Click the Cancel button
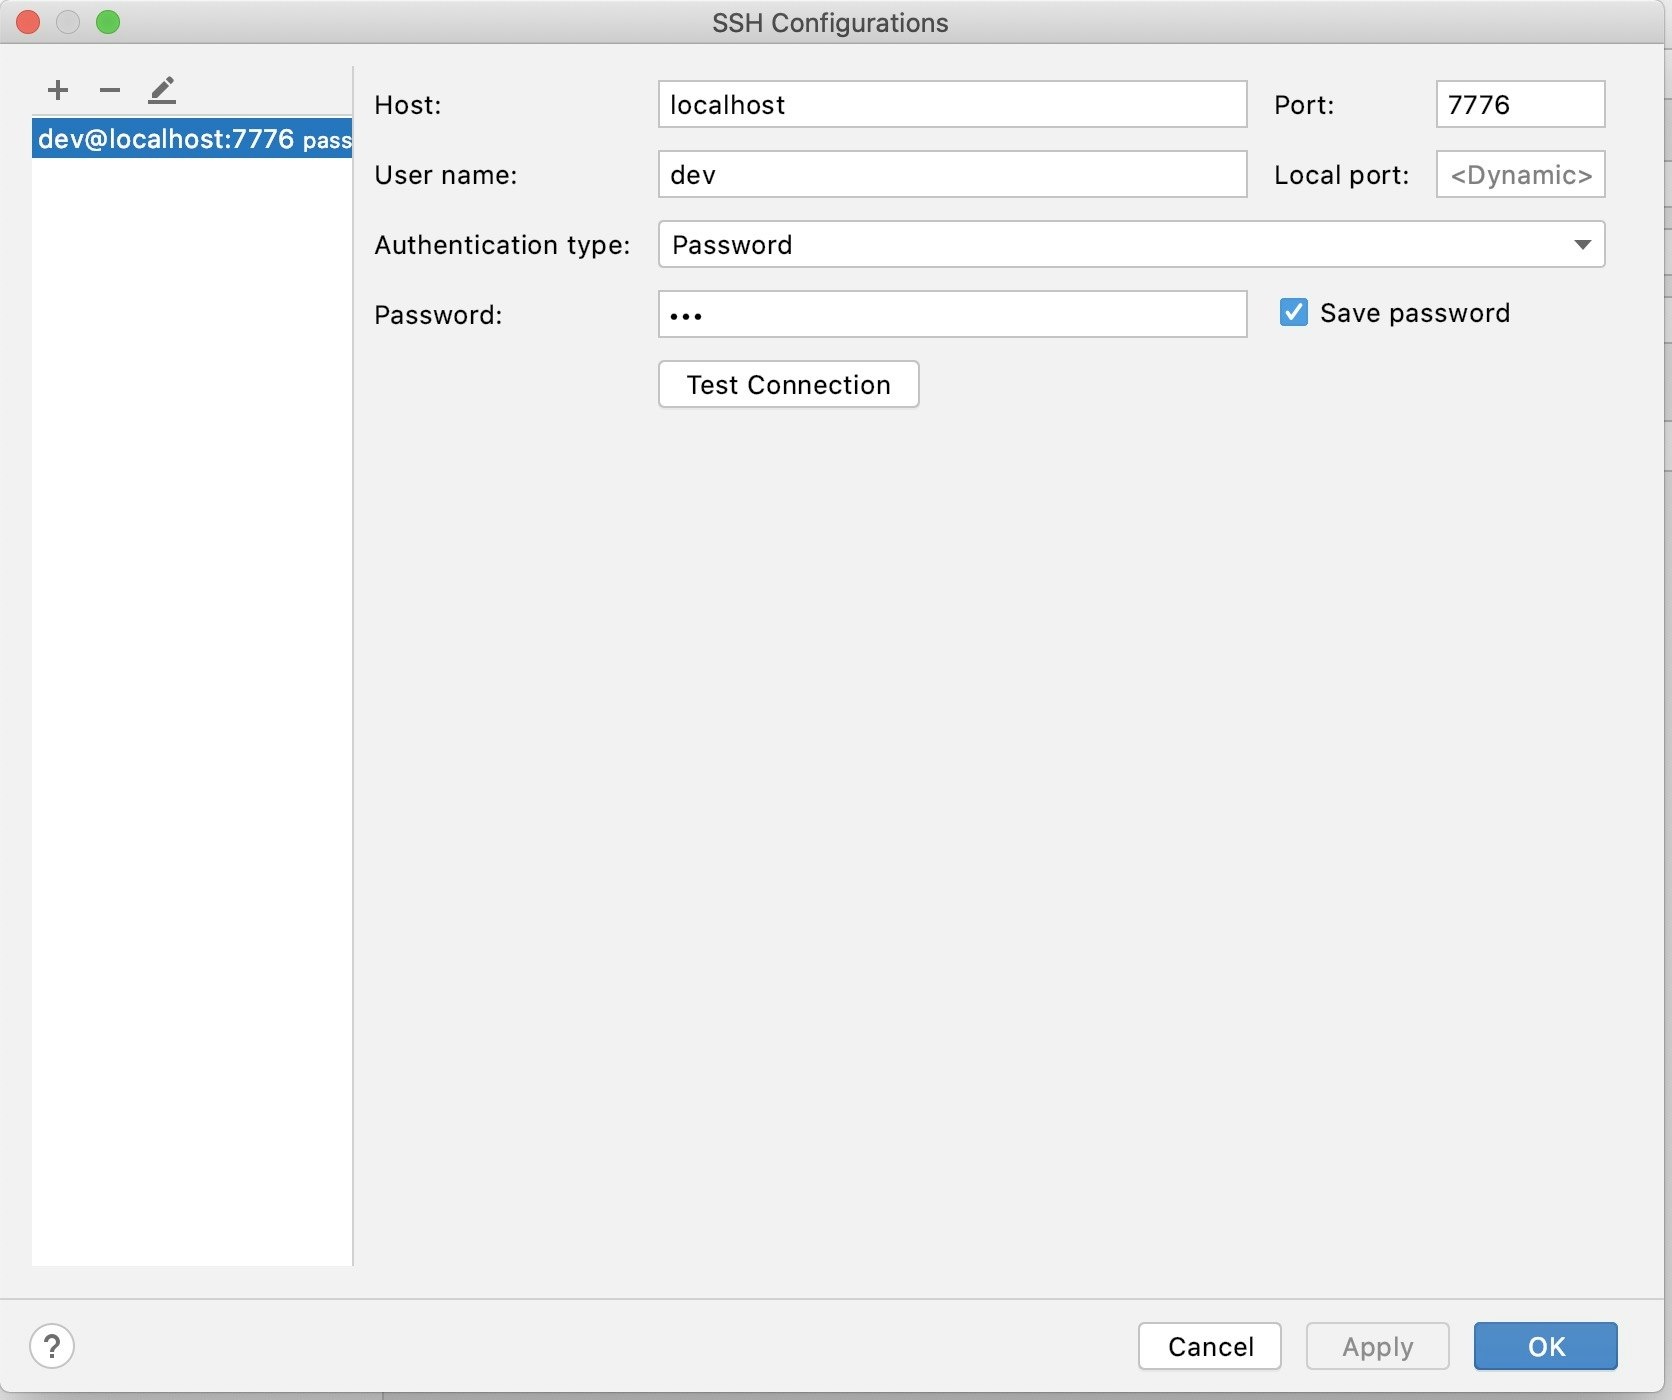Screen dimensions: 1672x1400 (1209, 1346)
